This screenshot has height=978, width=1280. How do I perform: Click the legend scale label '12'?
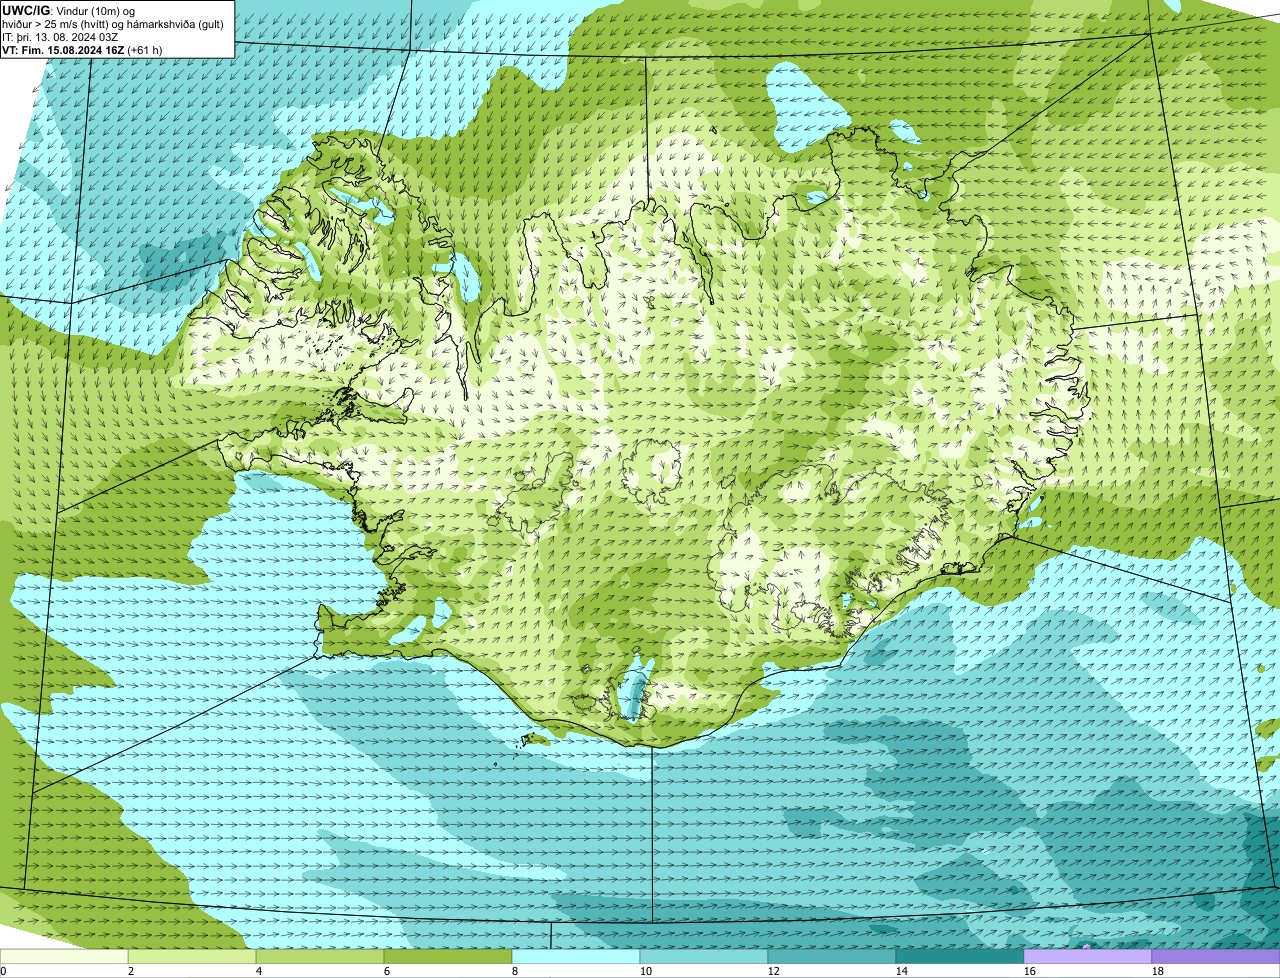coord(774,971)
